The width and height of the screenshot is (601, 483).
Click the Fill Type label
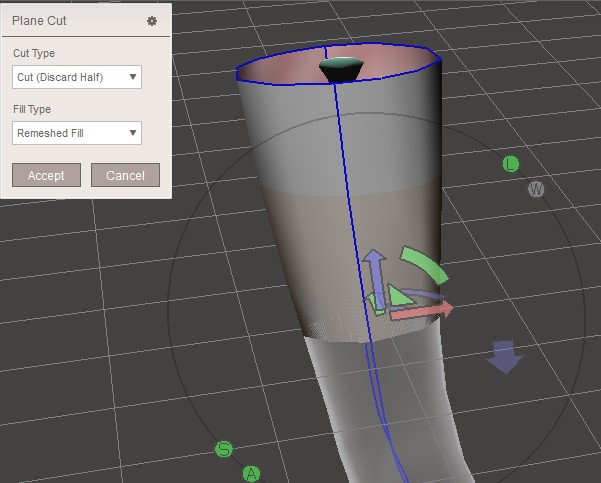[32, 109]
